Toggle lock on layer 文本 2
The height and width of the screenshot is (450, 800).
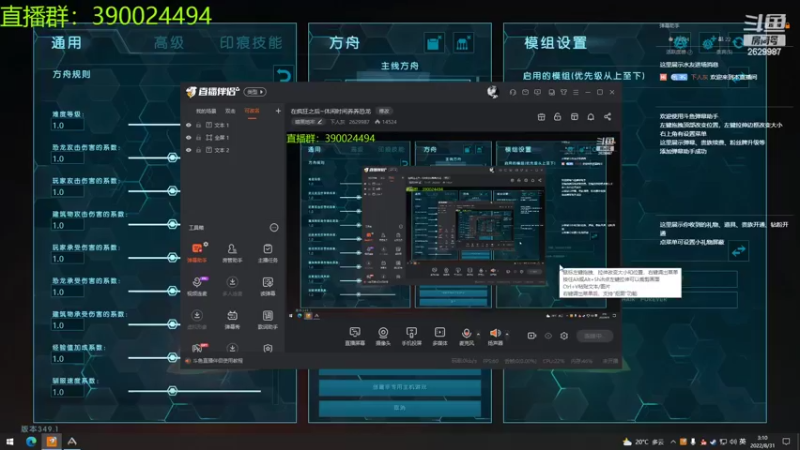[198, 151]
